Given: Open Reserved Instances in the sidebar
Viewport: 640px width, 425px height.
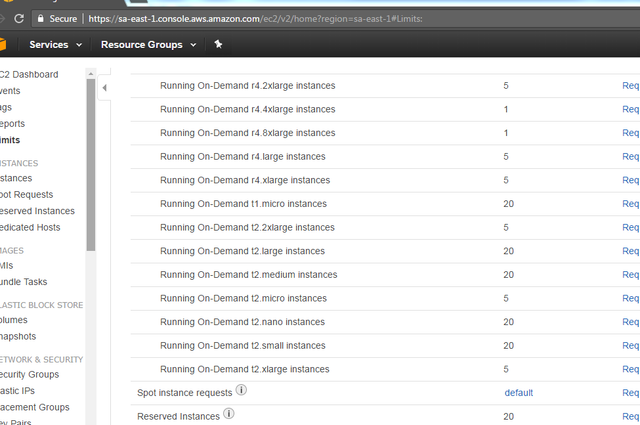Looking at the screenshot, I should (37, 211).
